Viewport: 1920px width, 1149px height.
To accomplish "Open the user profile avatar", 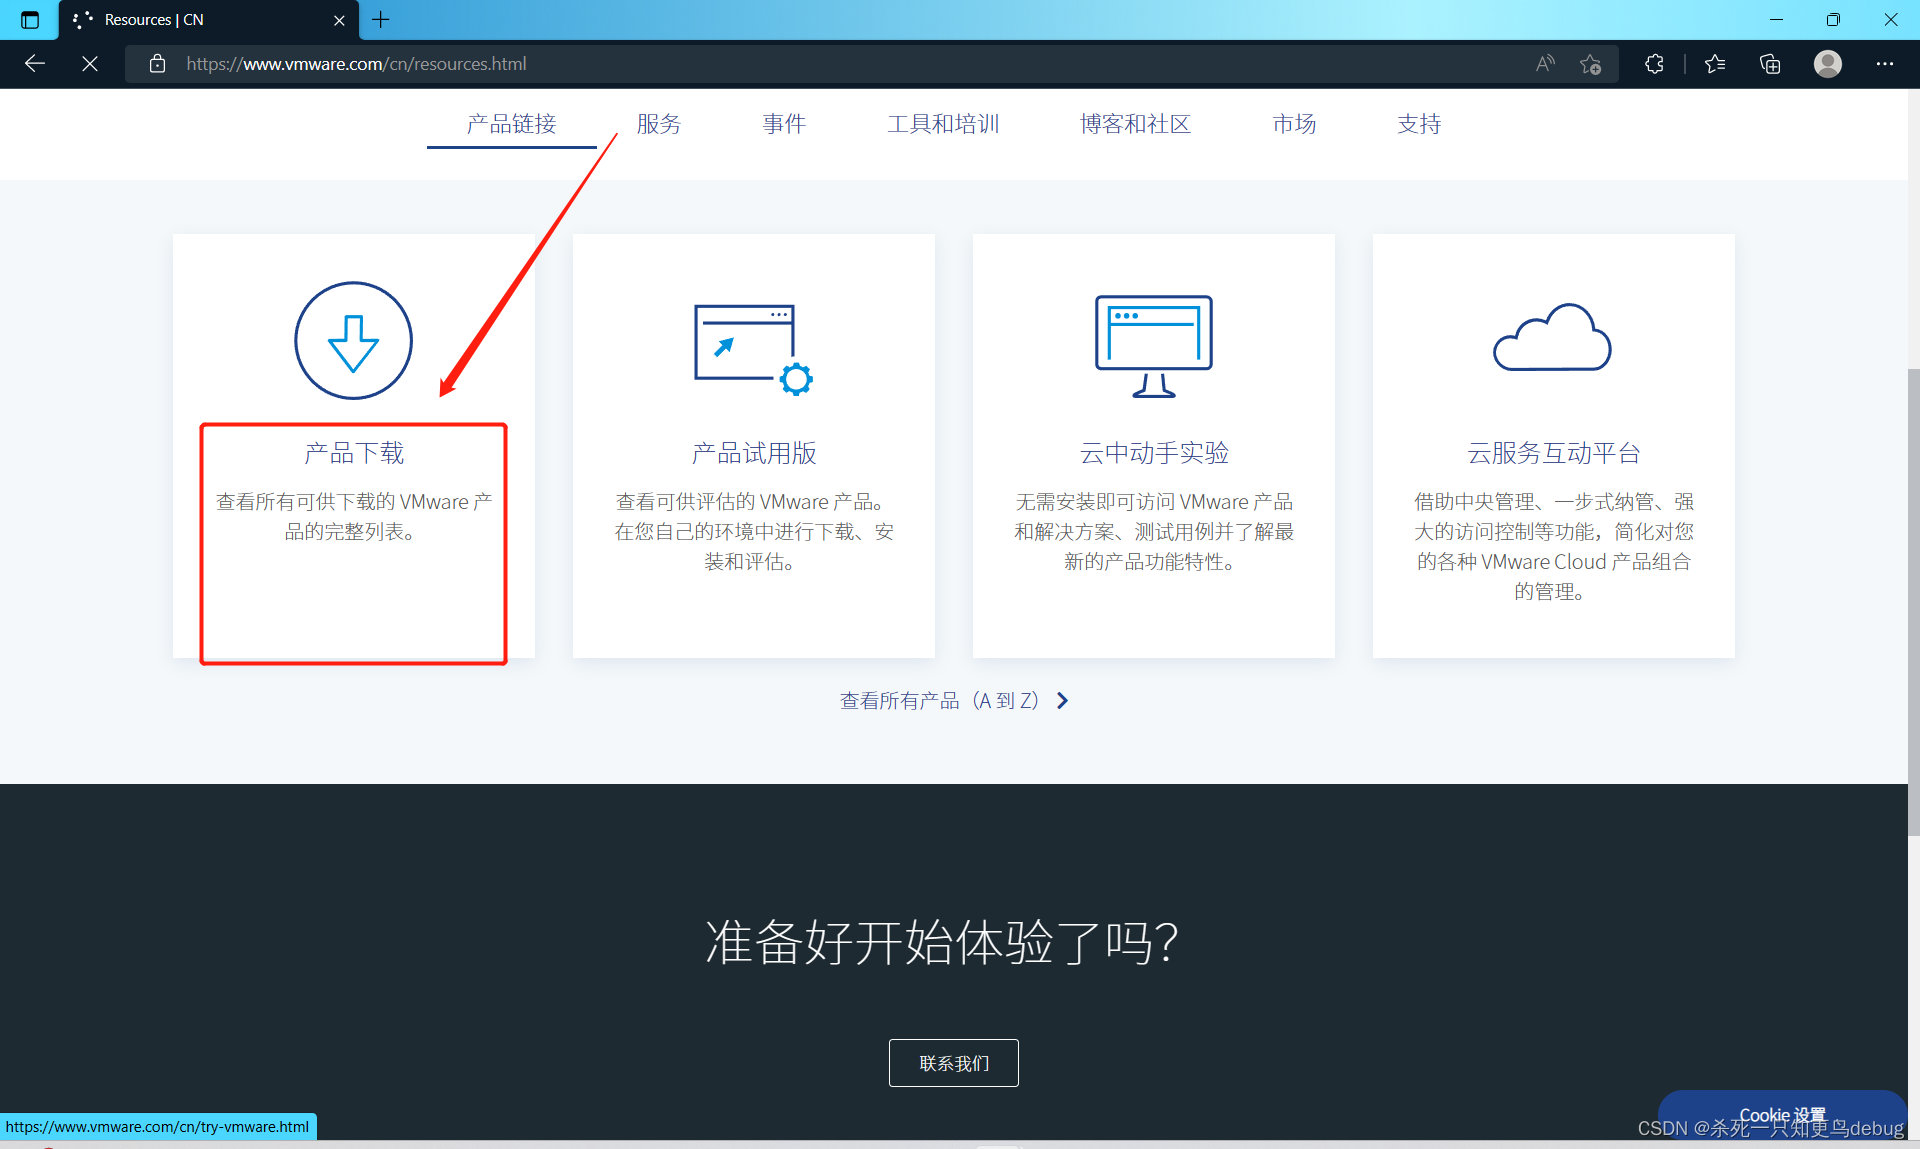I will coord(1827,64).
